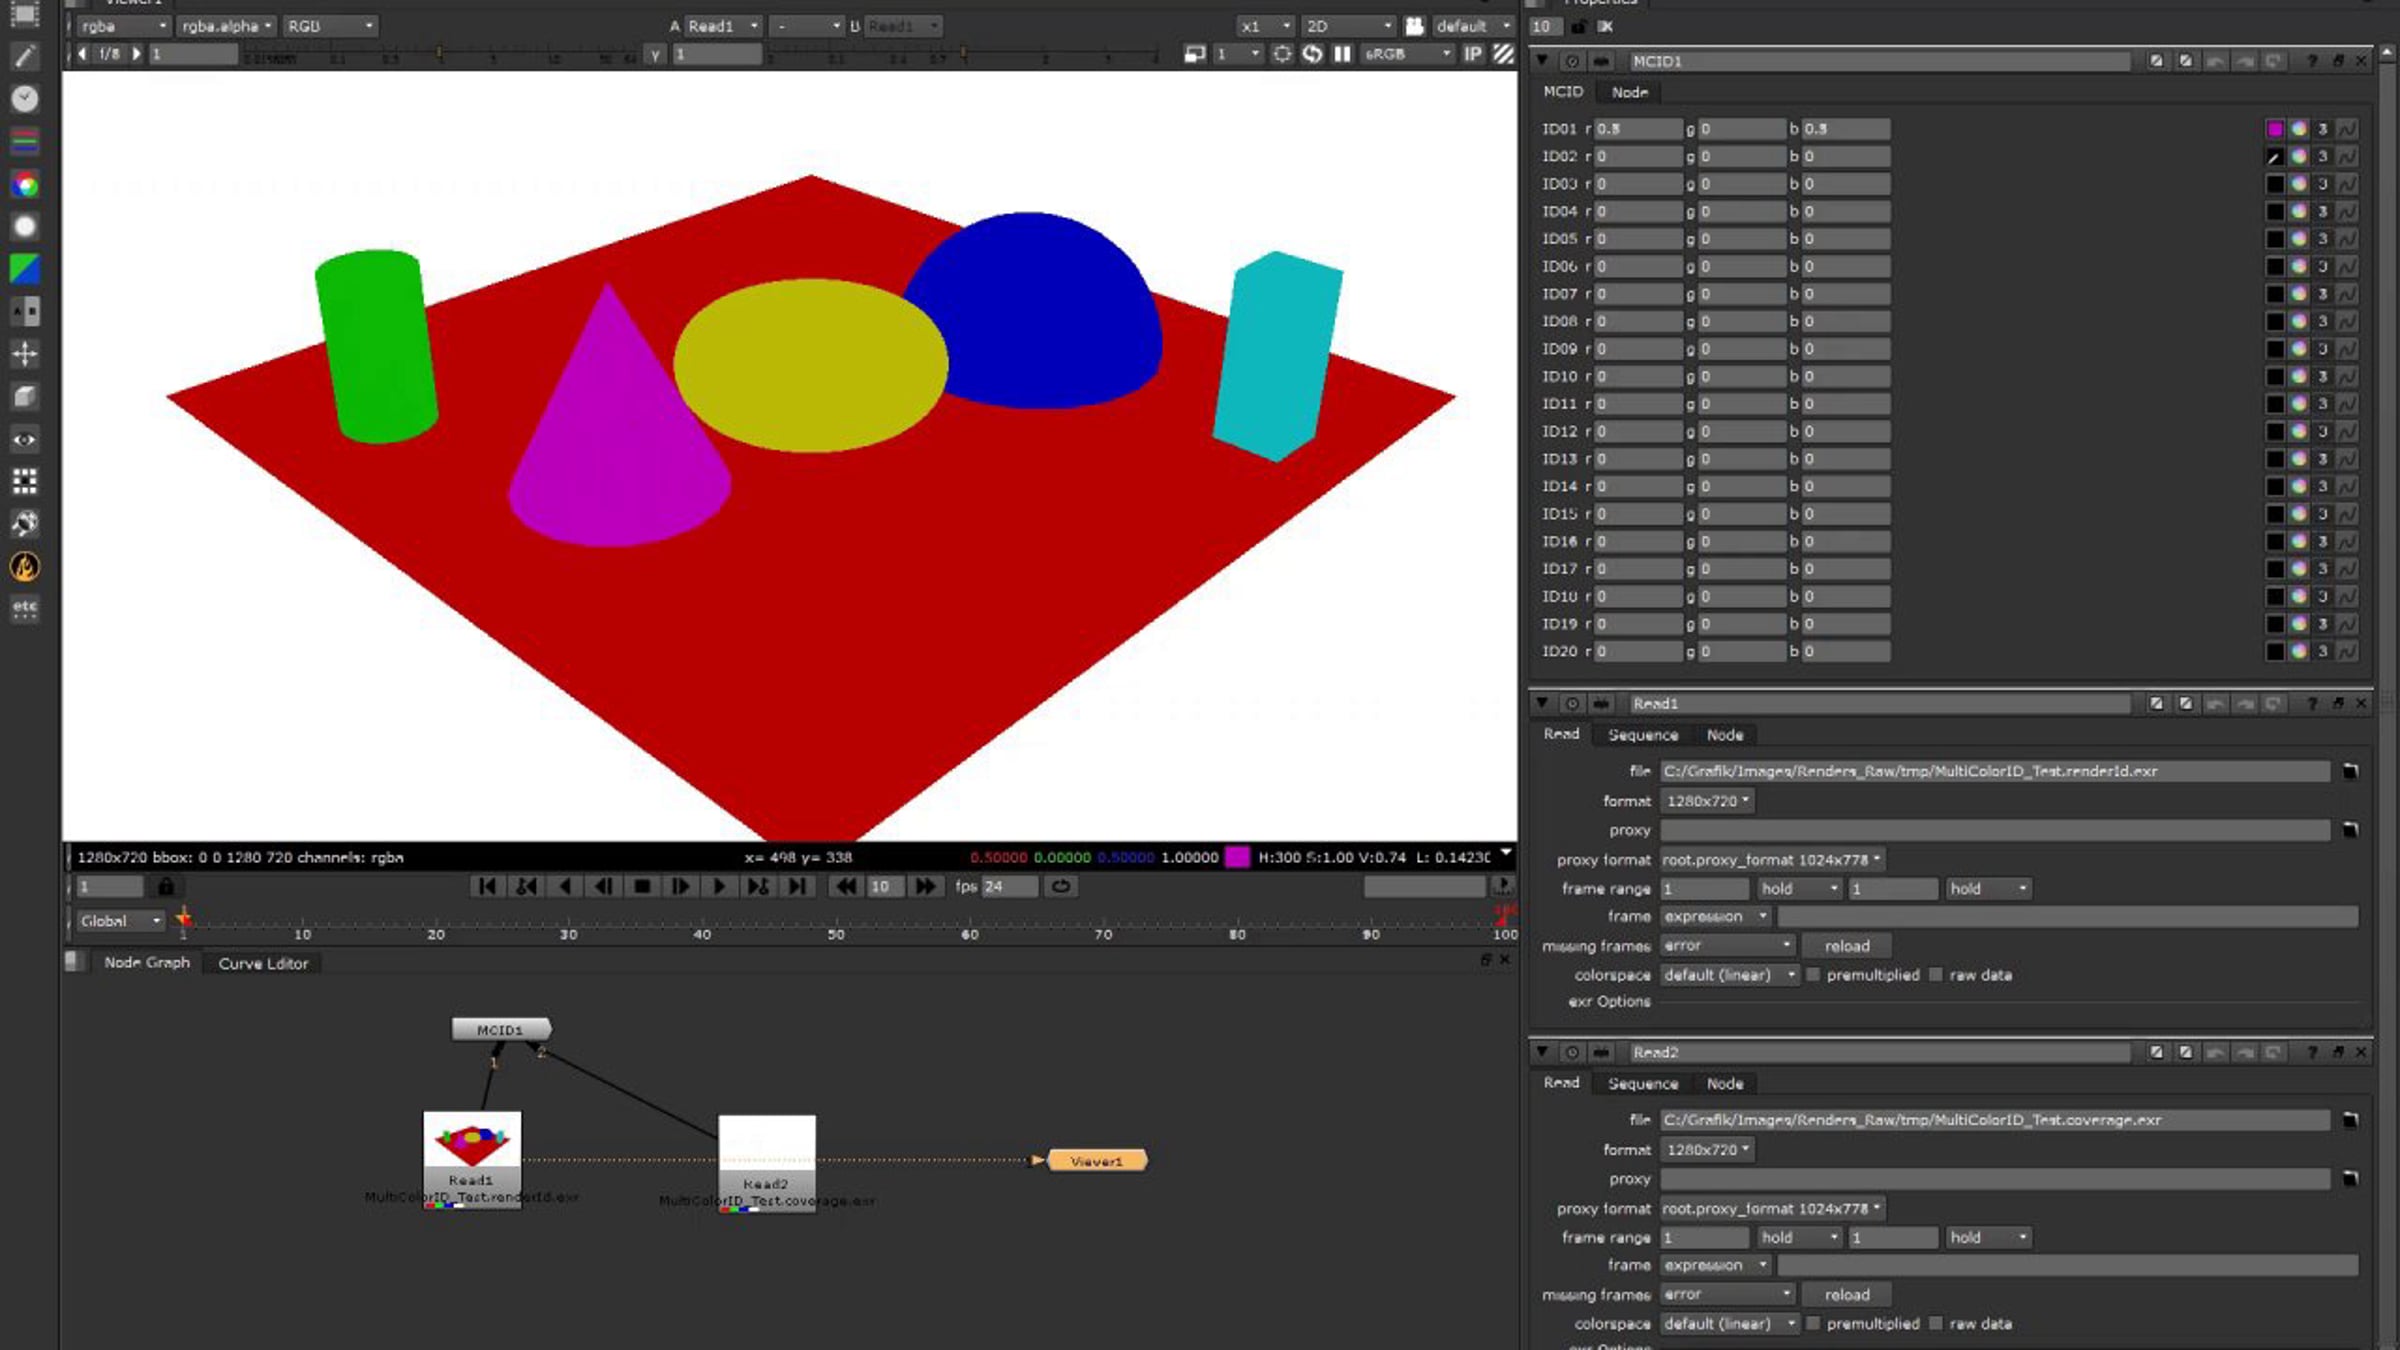
Task: Enable premultiplied checkbox in Read2 panel
Action: (1813, 1324)
